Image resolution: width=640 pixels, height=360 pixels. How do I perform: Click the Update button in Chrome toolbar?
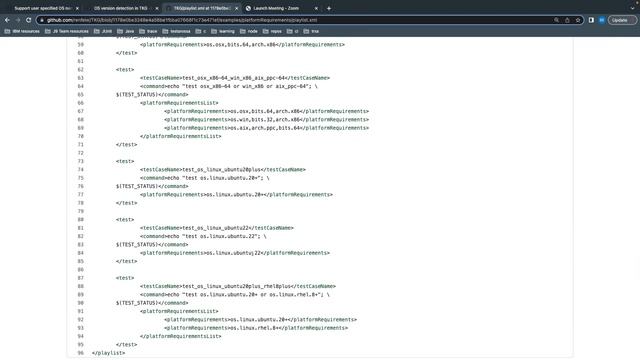point(622,20)
